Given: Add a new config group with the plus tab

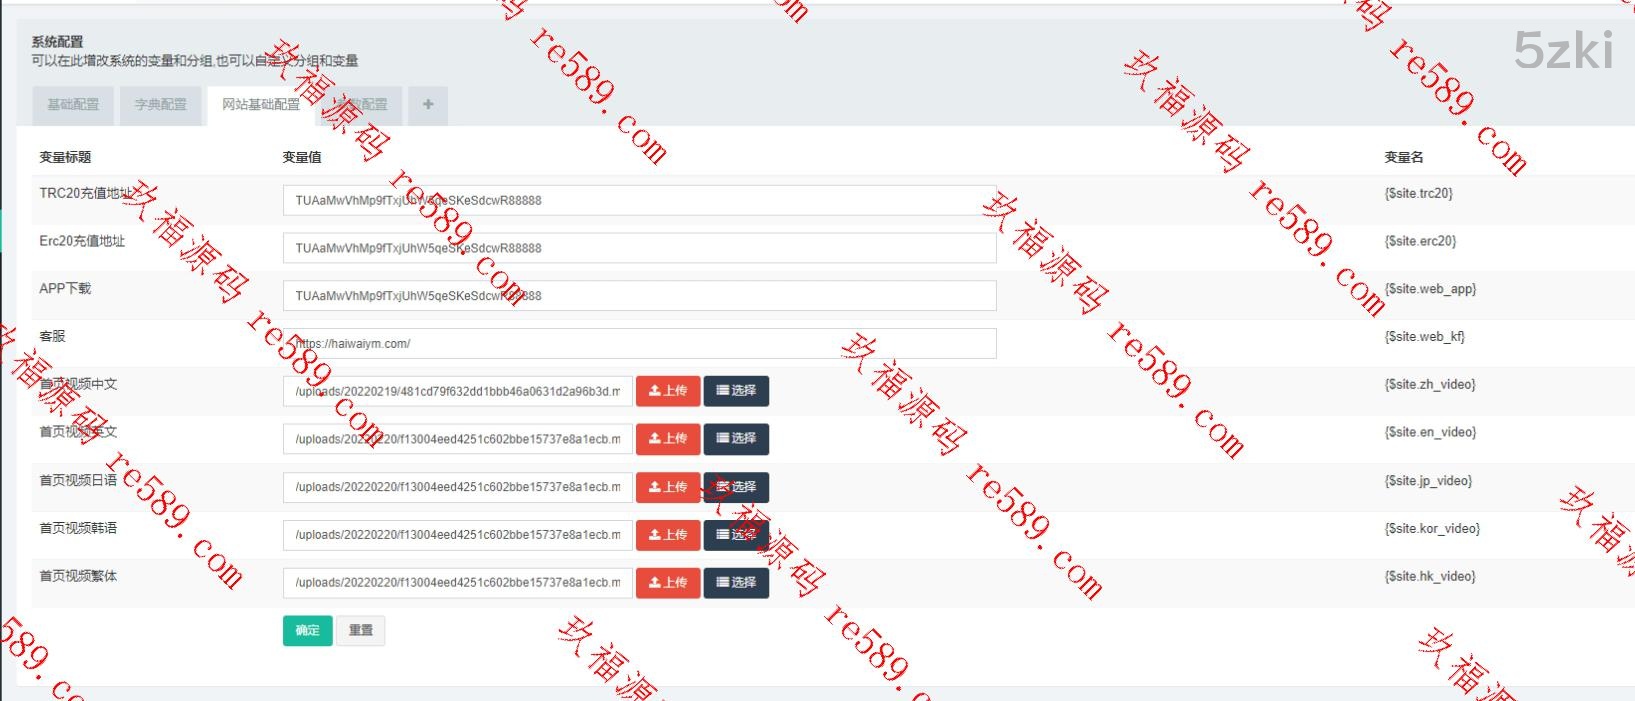Looking at the screenshot, I should (428, 105).
